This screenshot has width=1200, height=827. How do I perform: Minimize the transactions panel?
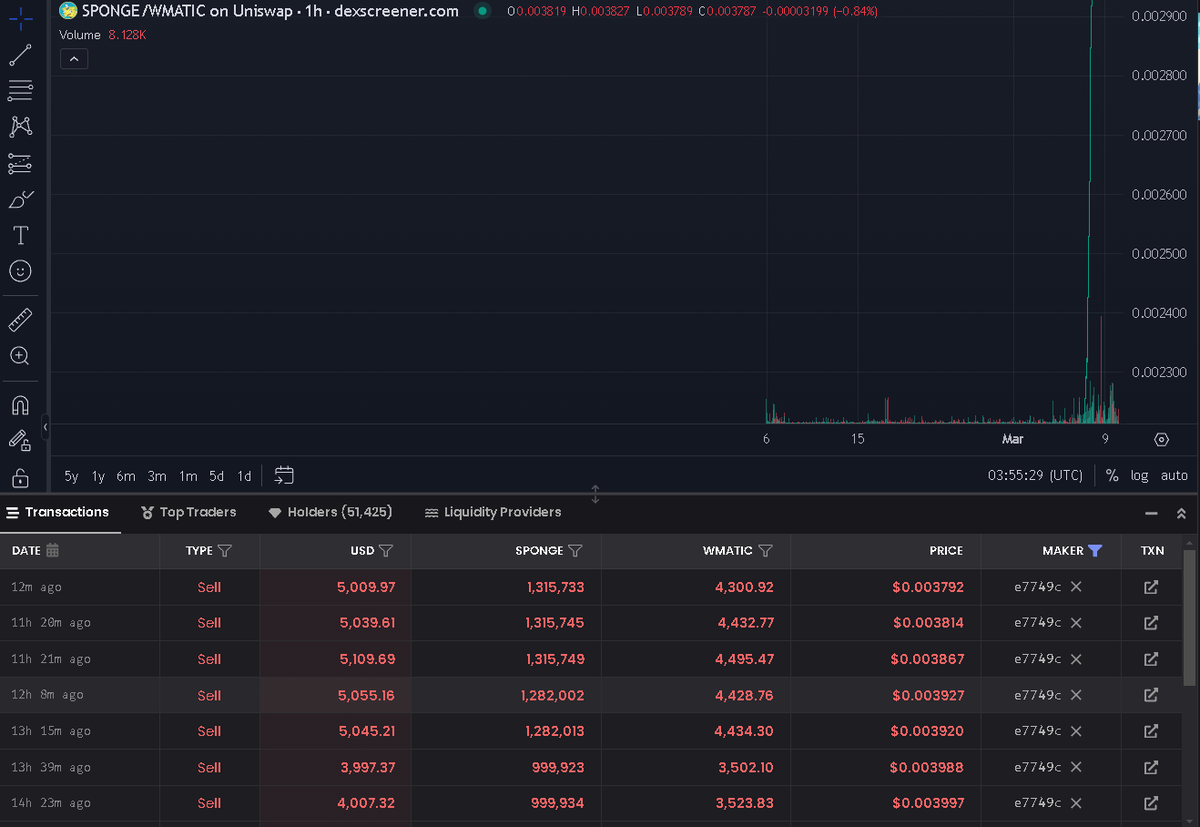coord(1151,513)
